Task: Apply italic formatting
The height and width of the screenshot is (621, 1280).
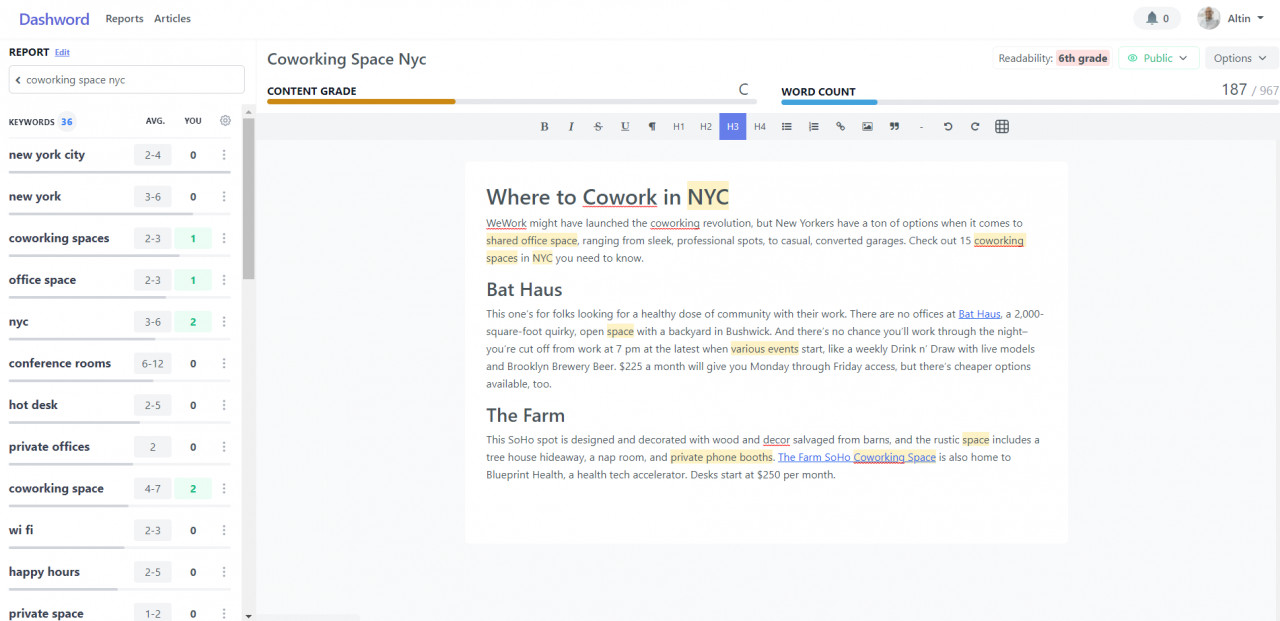Action: (x=571, y=127)
